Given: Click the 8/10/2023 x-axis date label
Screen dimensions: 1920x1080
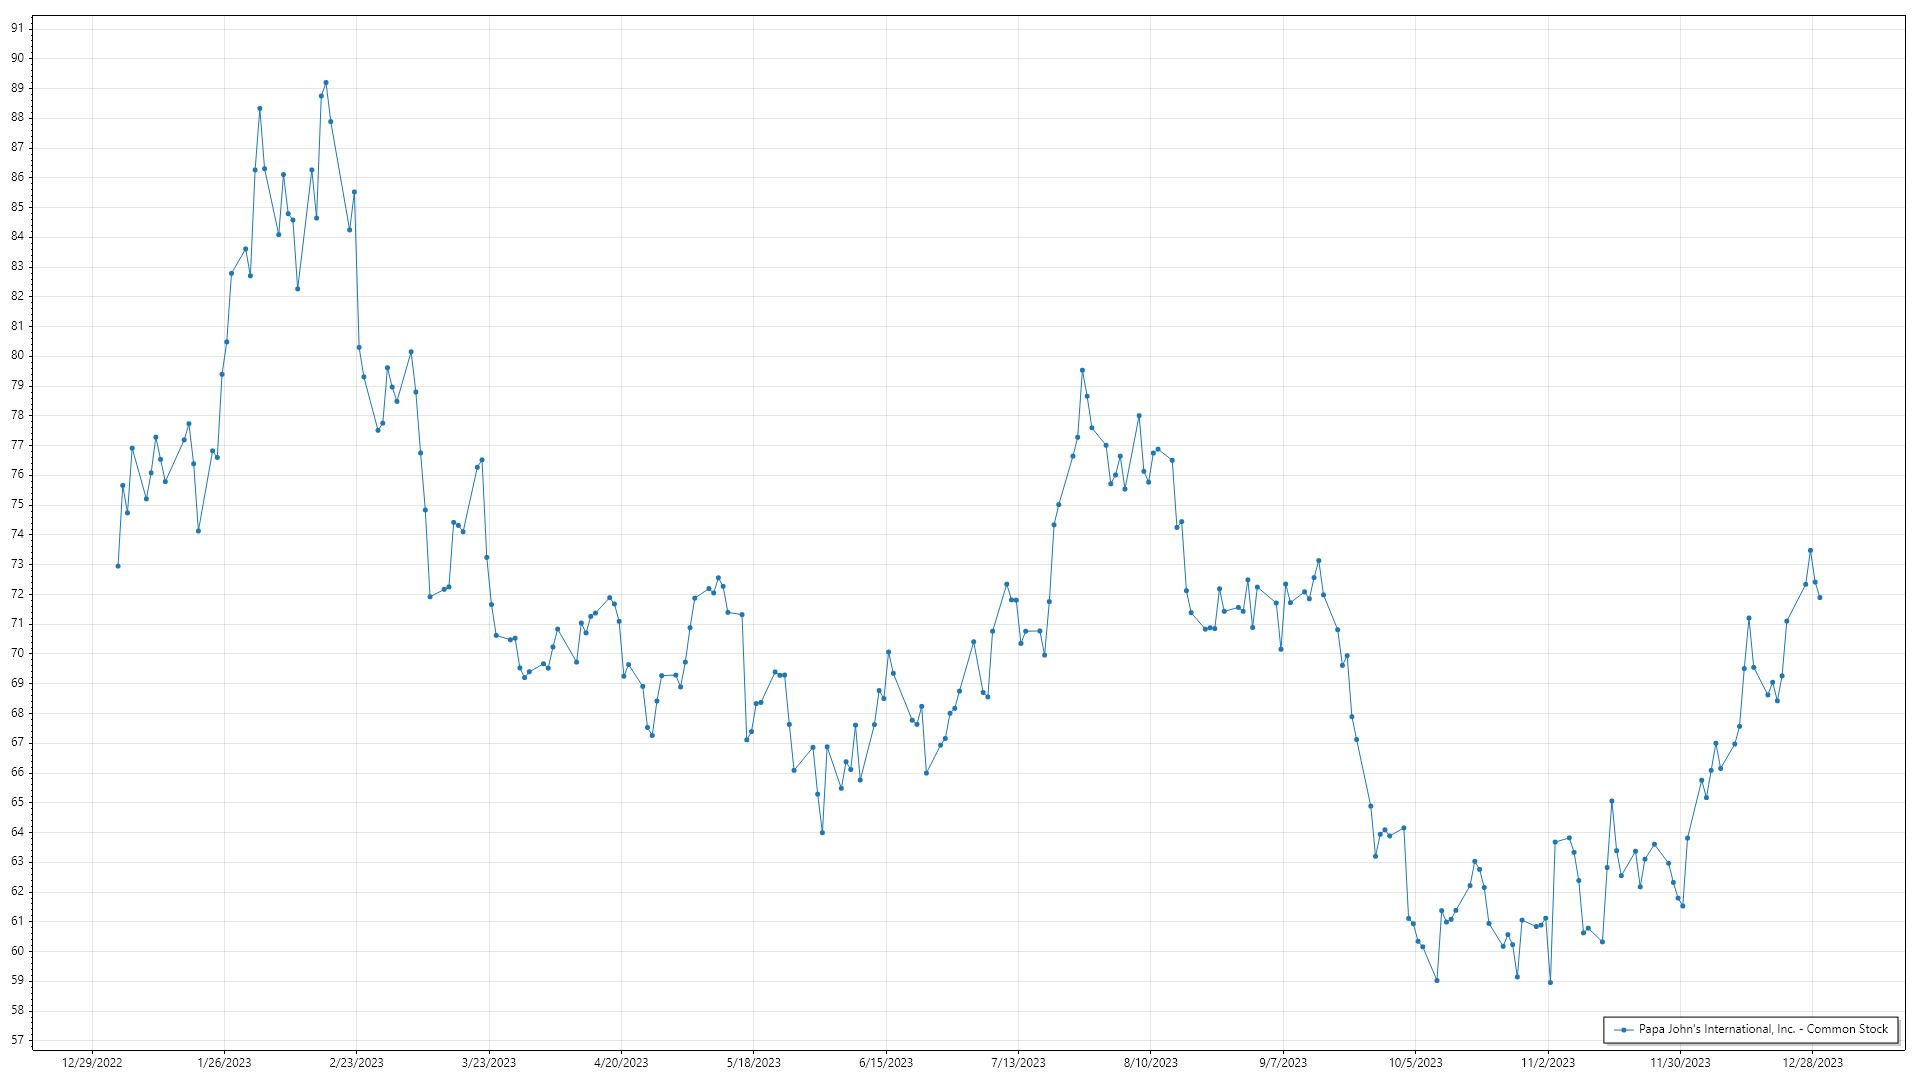Looking at the screenshot, I should pyautogui.click(x=1151, y=1062).
